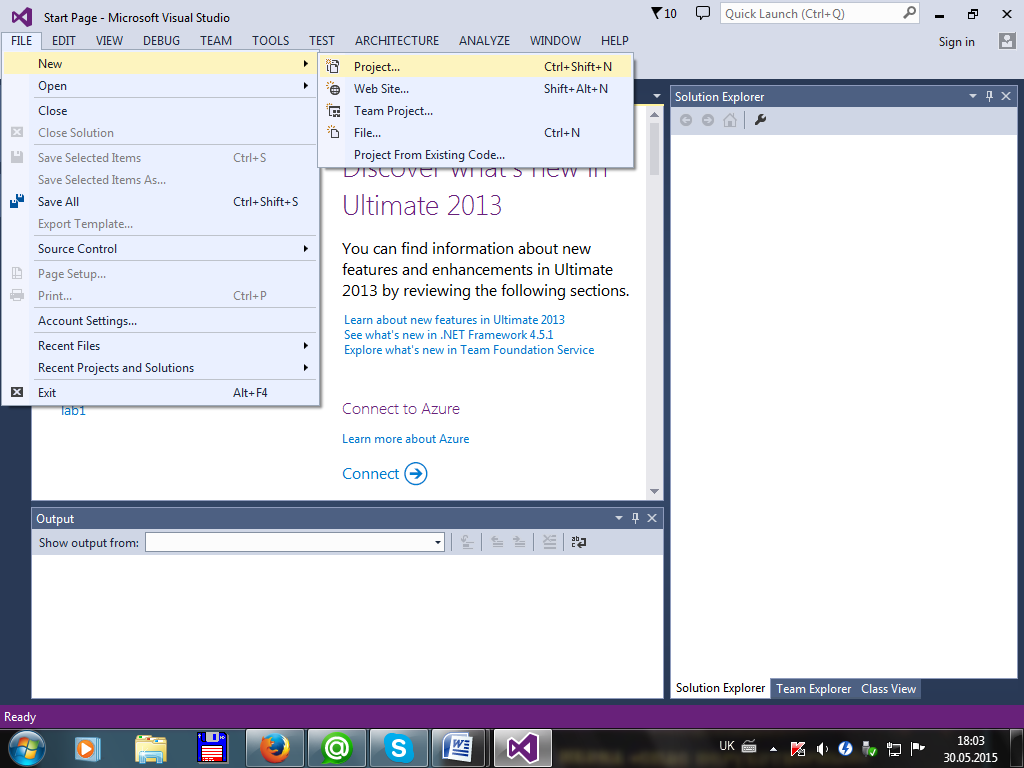The width and height of the screenshot is (1024, 768).
Task: Select New Project menu item
Action: click(476, 67)
